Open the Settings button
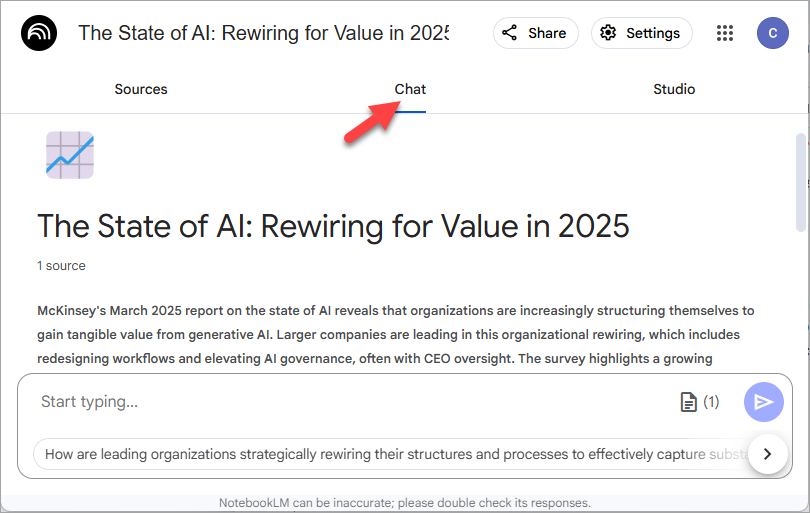810x513 pixels. pyautogui.click(x=642, y=33)
